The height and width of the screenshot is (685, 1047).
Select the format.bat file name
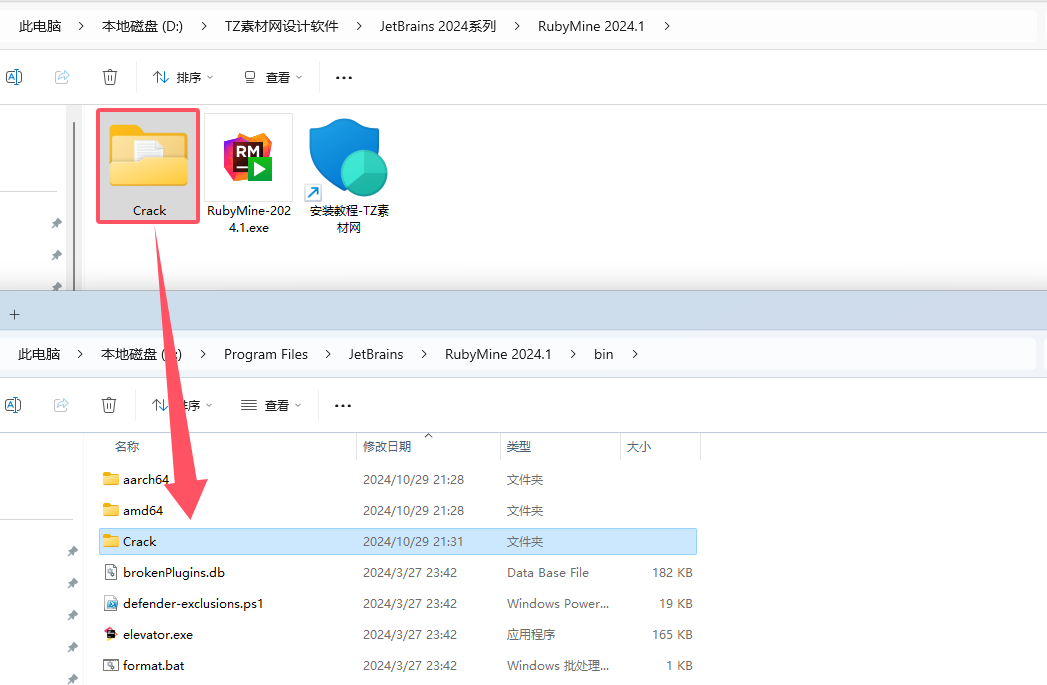(x=154, y=666)
